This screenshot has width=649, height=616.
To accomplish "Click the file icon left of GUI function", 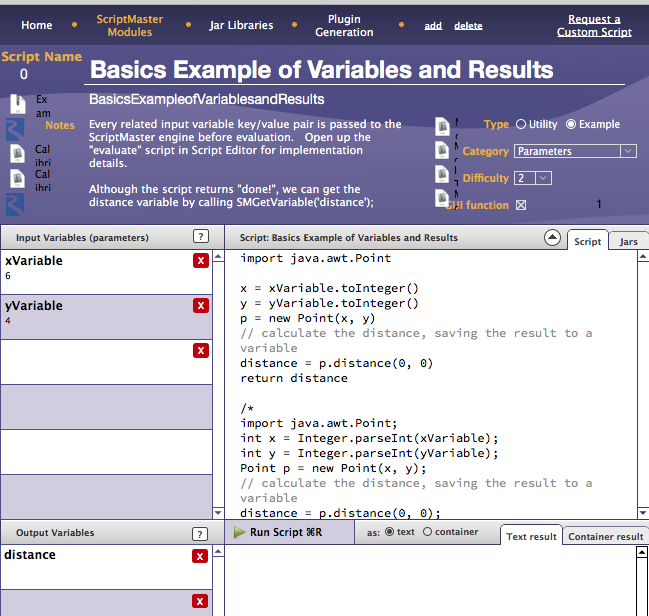I will (442, 198).
